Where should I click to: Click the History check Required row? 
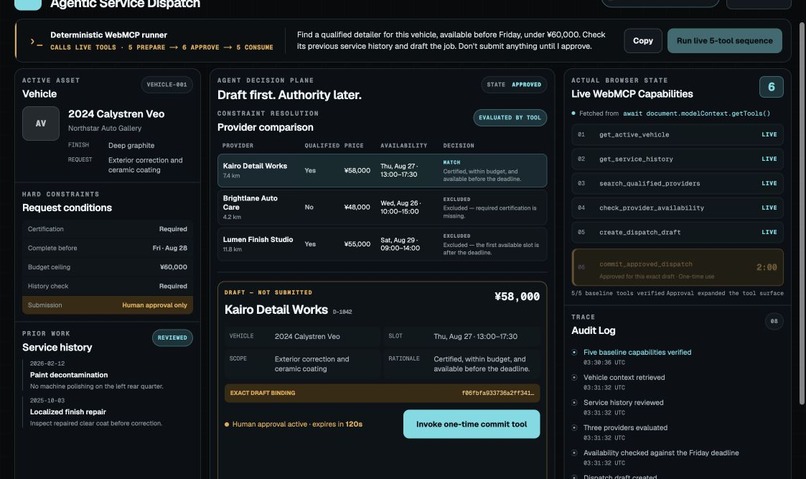[x=107, y=286]
